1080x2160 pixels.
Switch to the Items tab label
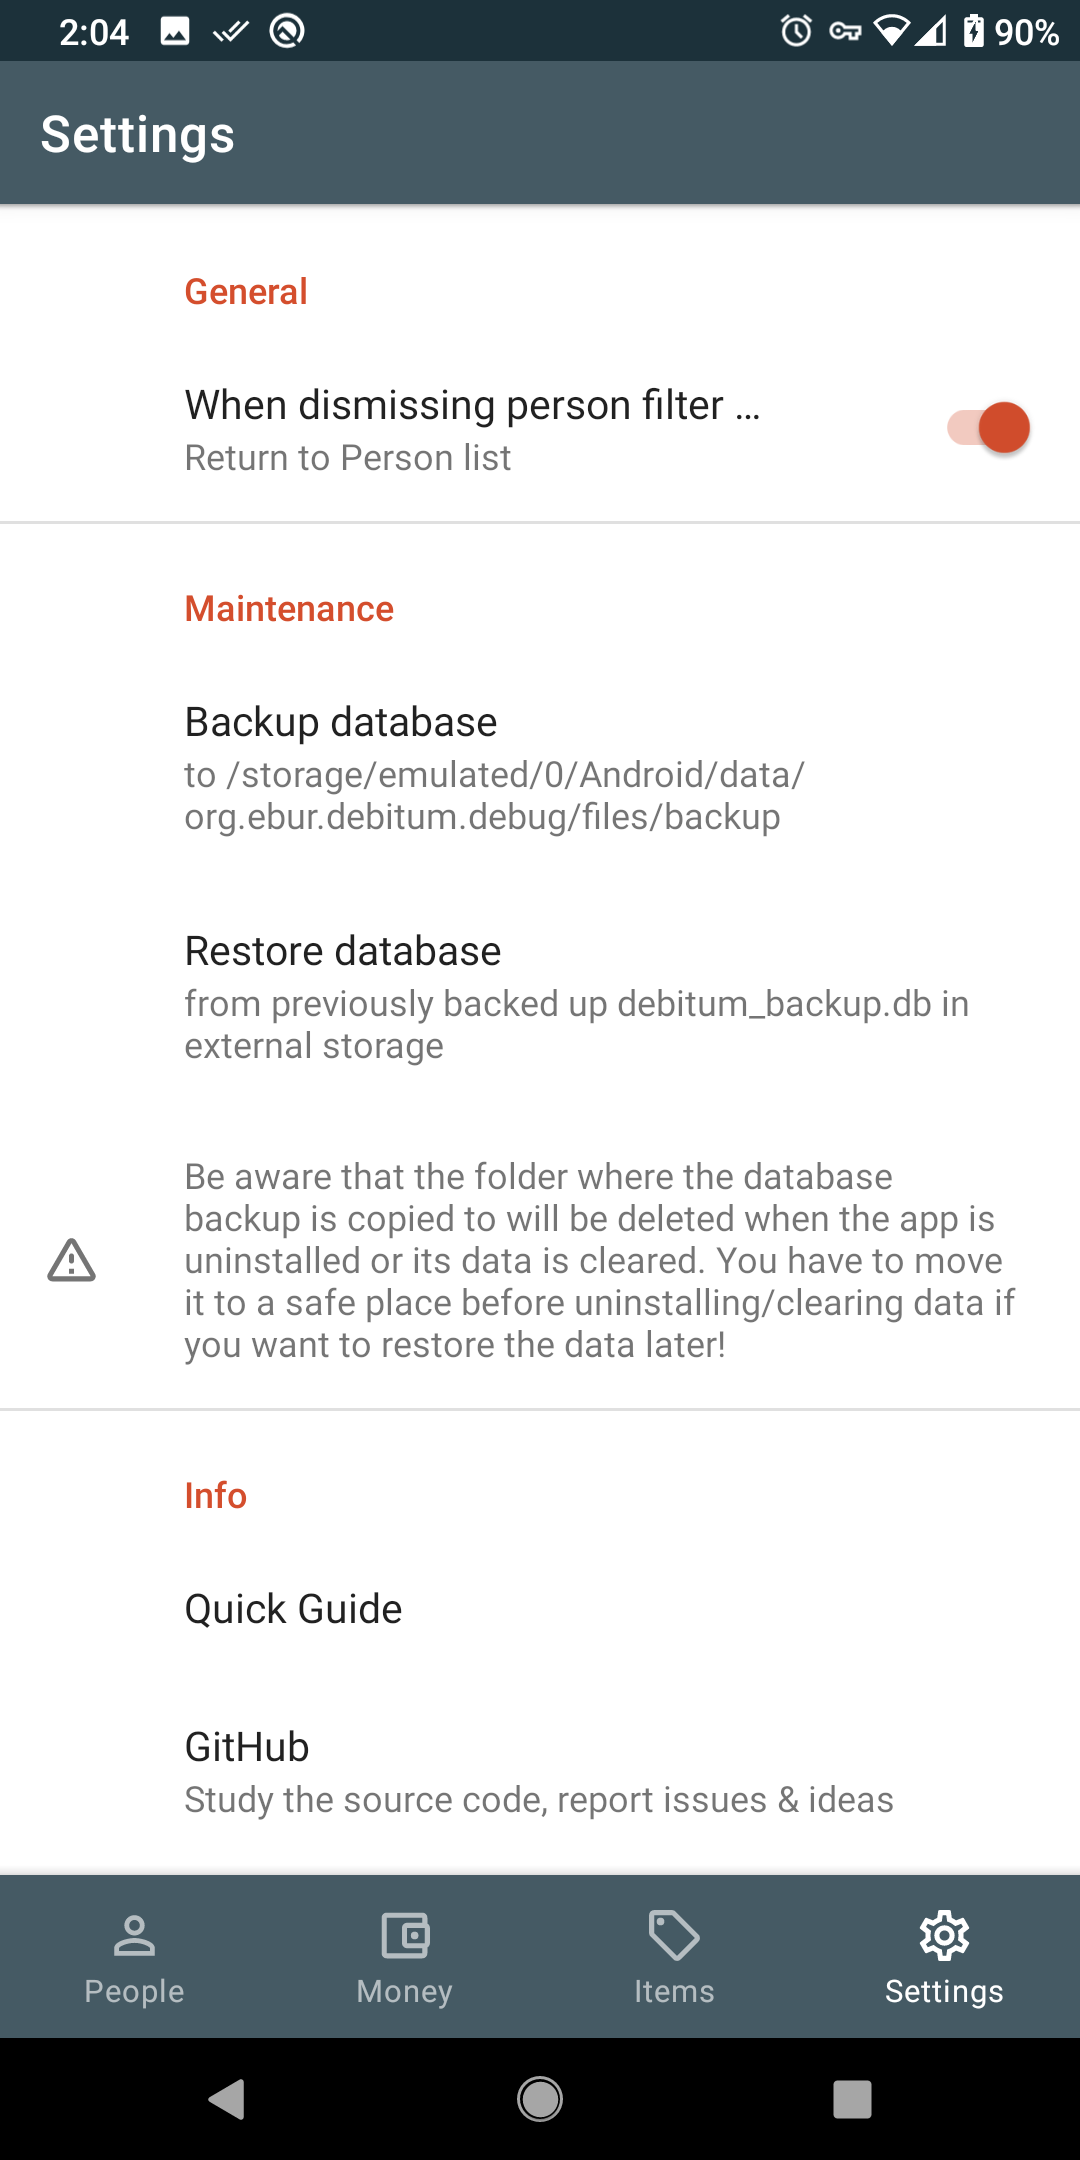coord(674,1991)
